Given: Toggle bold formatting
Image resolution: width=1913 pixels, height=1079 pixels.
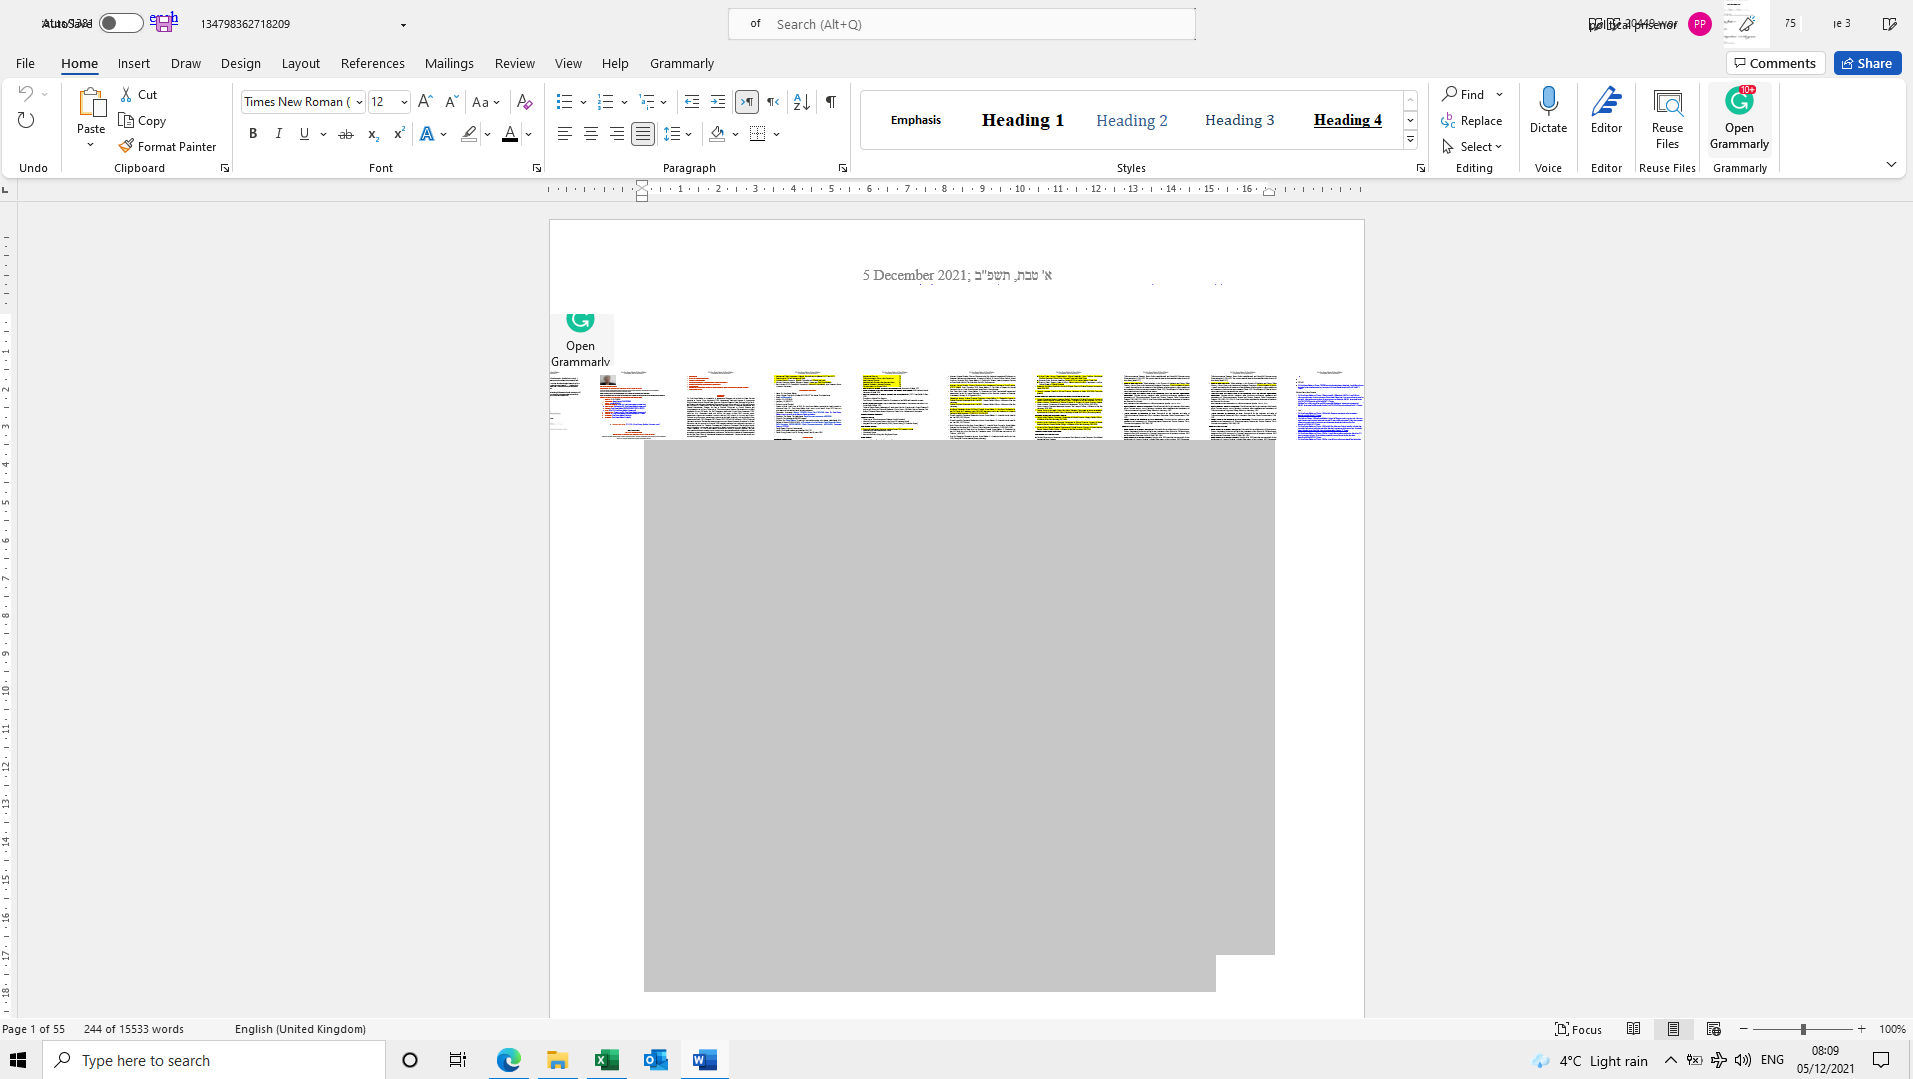Looking at the screenshot, I should click(253, 133).
